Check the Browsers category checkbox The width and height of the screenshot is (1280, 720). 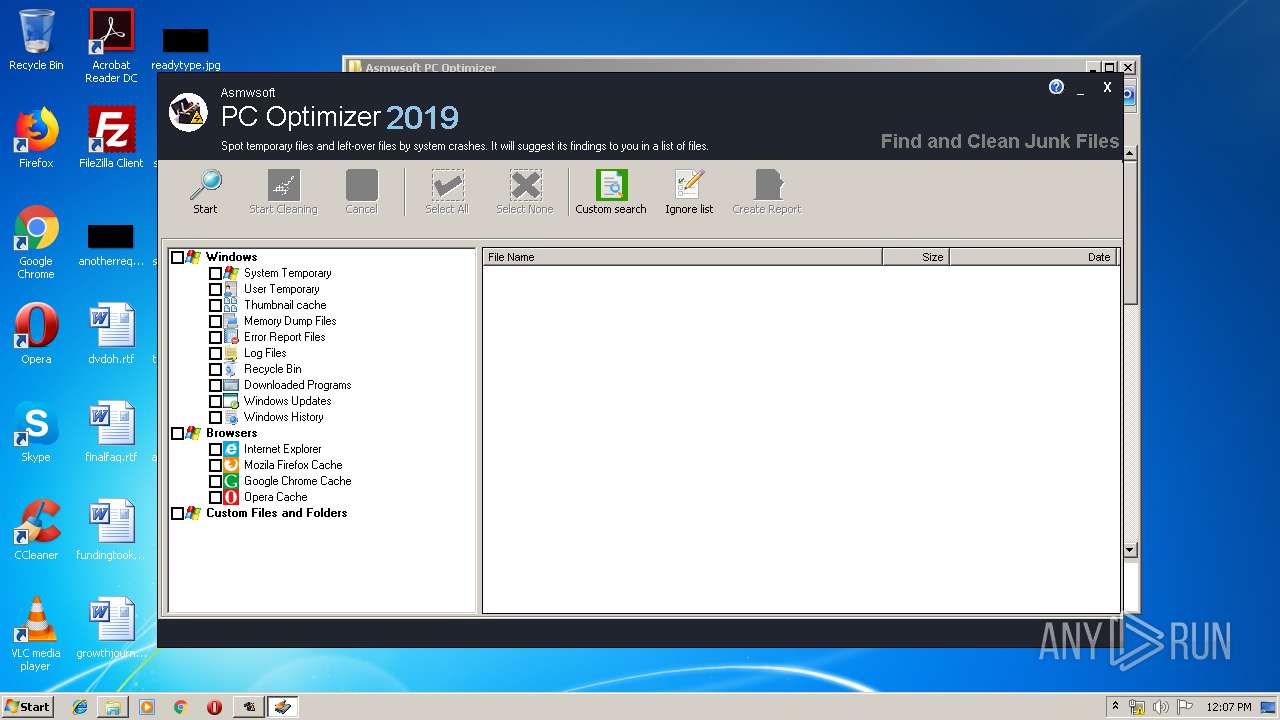[178, 433]
